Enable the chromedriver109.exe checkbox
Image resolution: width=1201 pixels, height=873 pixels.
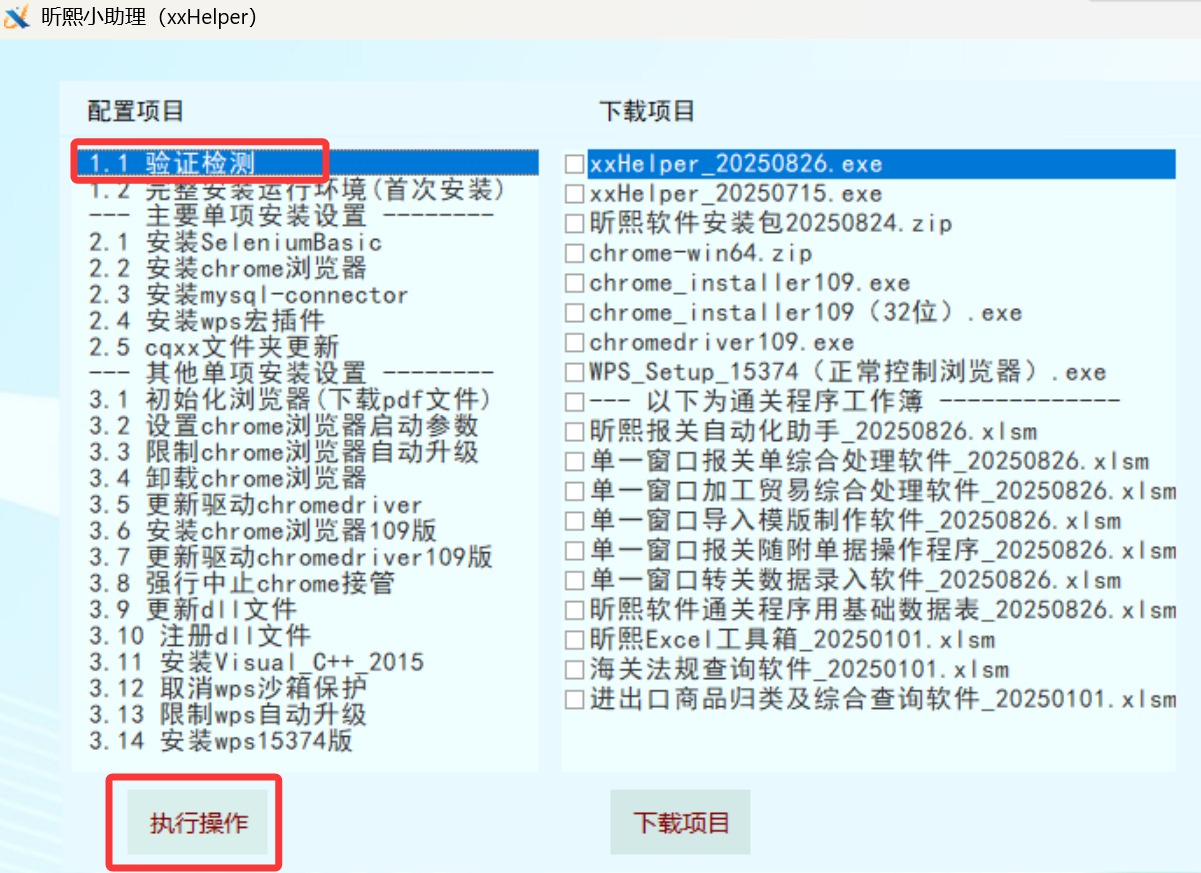tap(574, 343)
